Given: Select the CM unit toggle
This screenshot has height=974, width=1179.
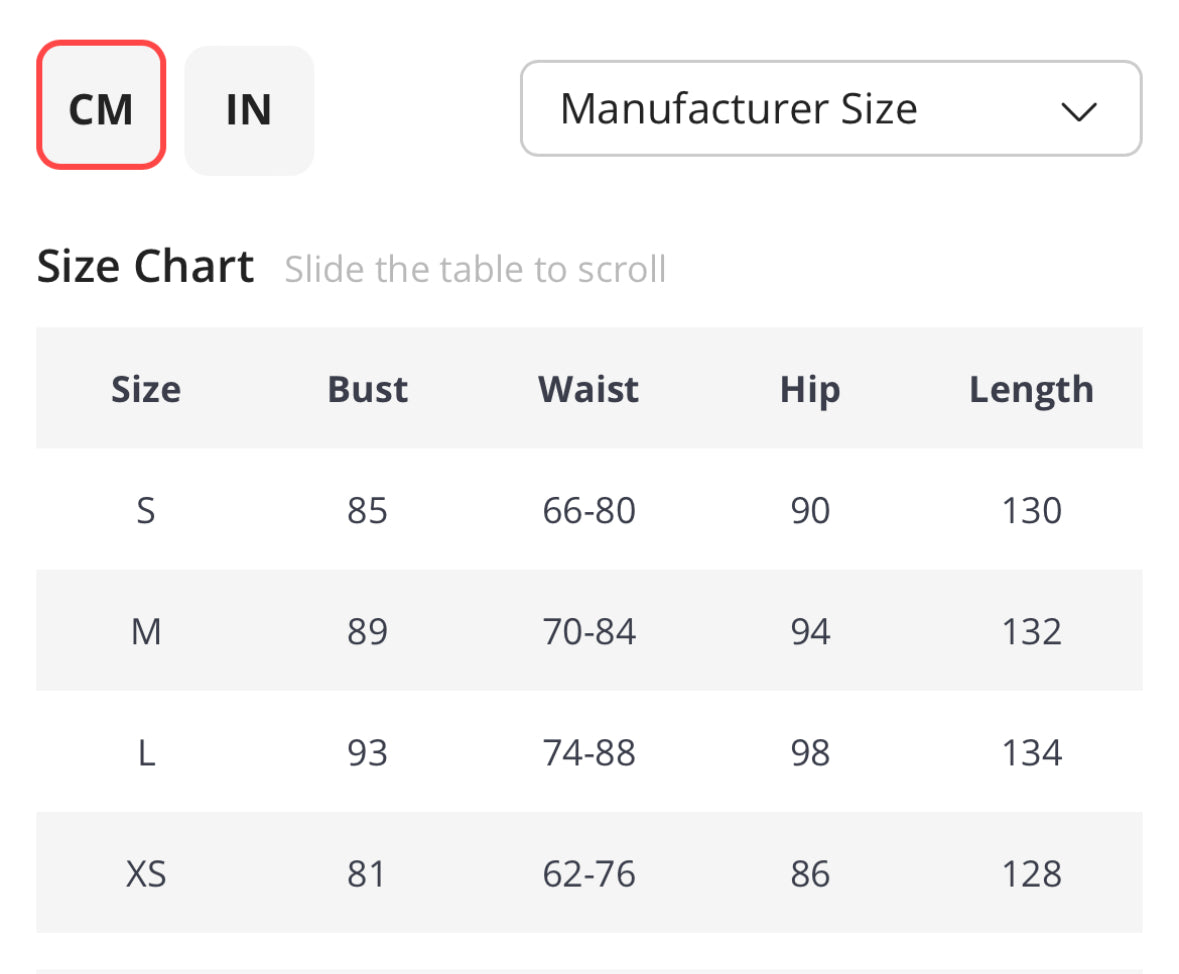Looking at the screenshot, I should pyautogui.click(x=101, y=105).
